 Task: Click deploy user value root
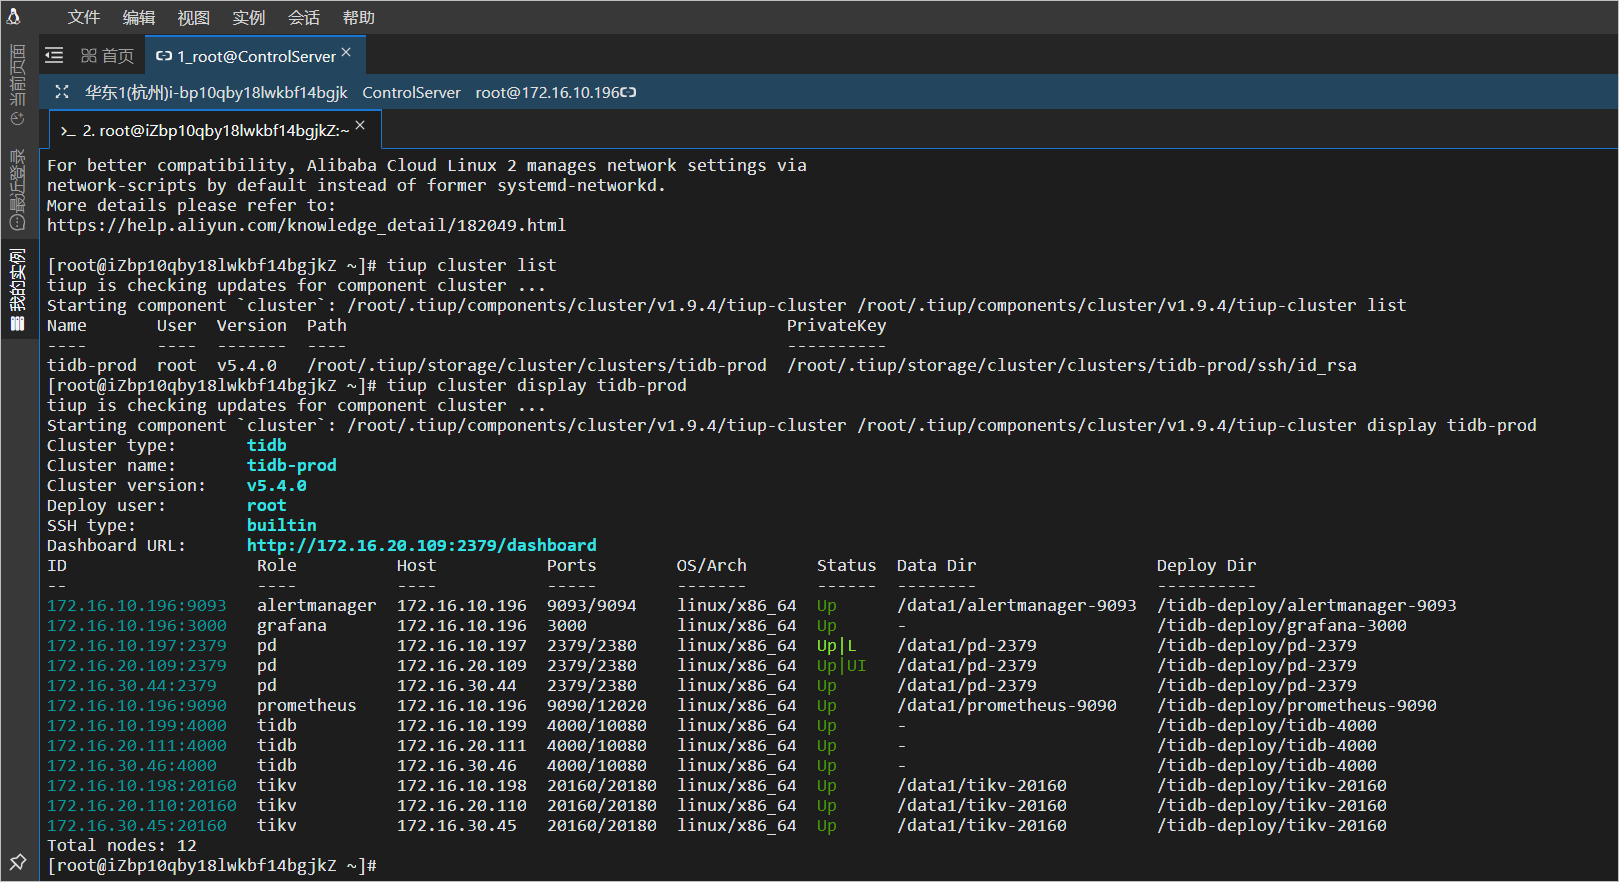(266, 505)
